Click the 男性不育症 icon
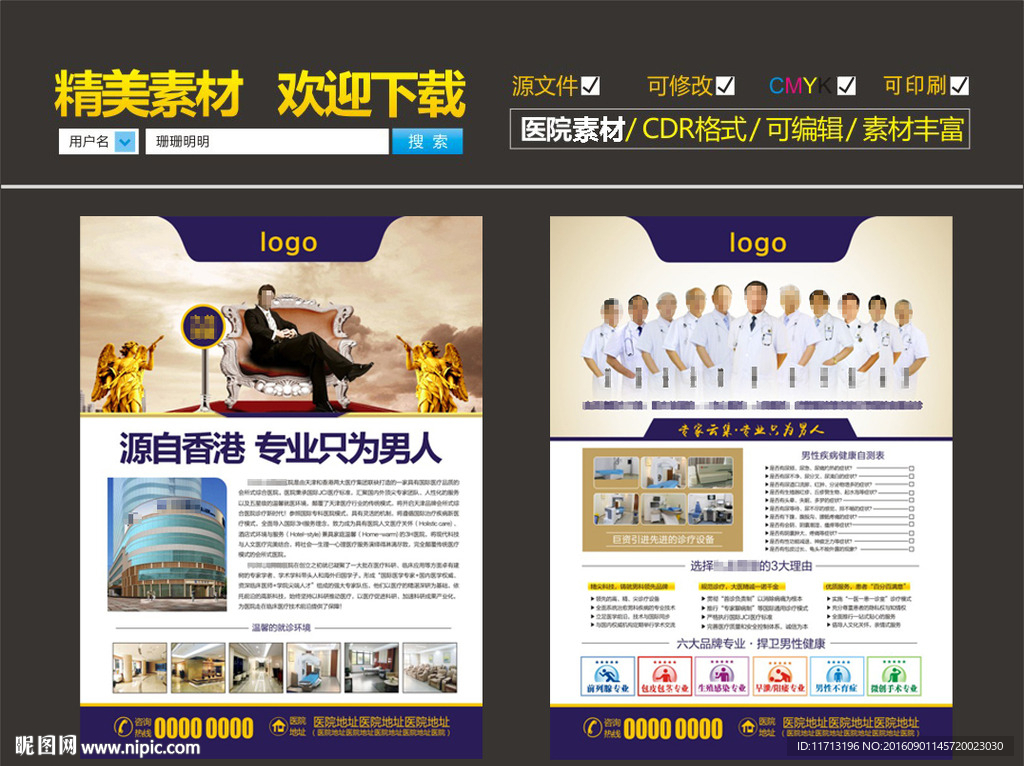The image size is (1024, 766). [837, 676]
